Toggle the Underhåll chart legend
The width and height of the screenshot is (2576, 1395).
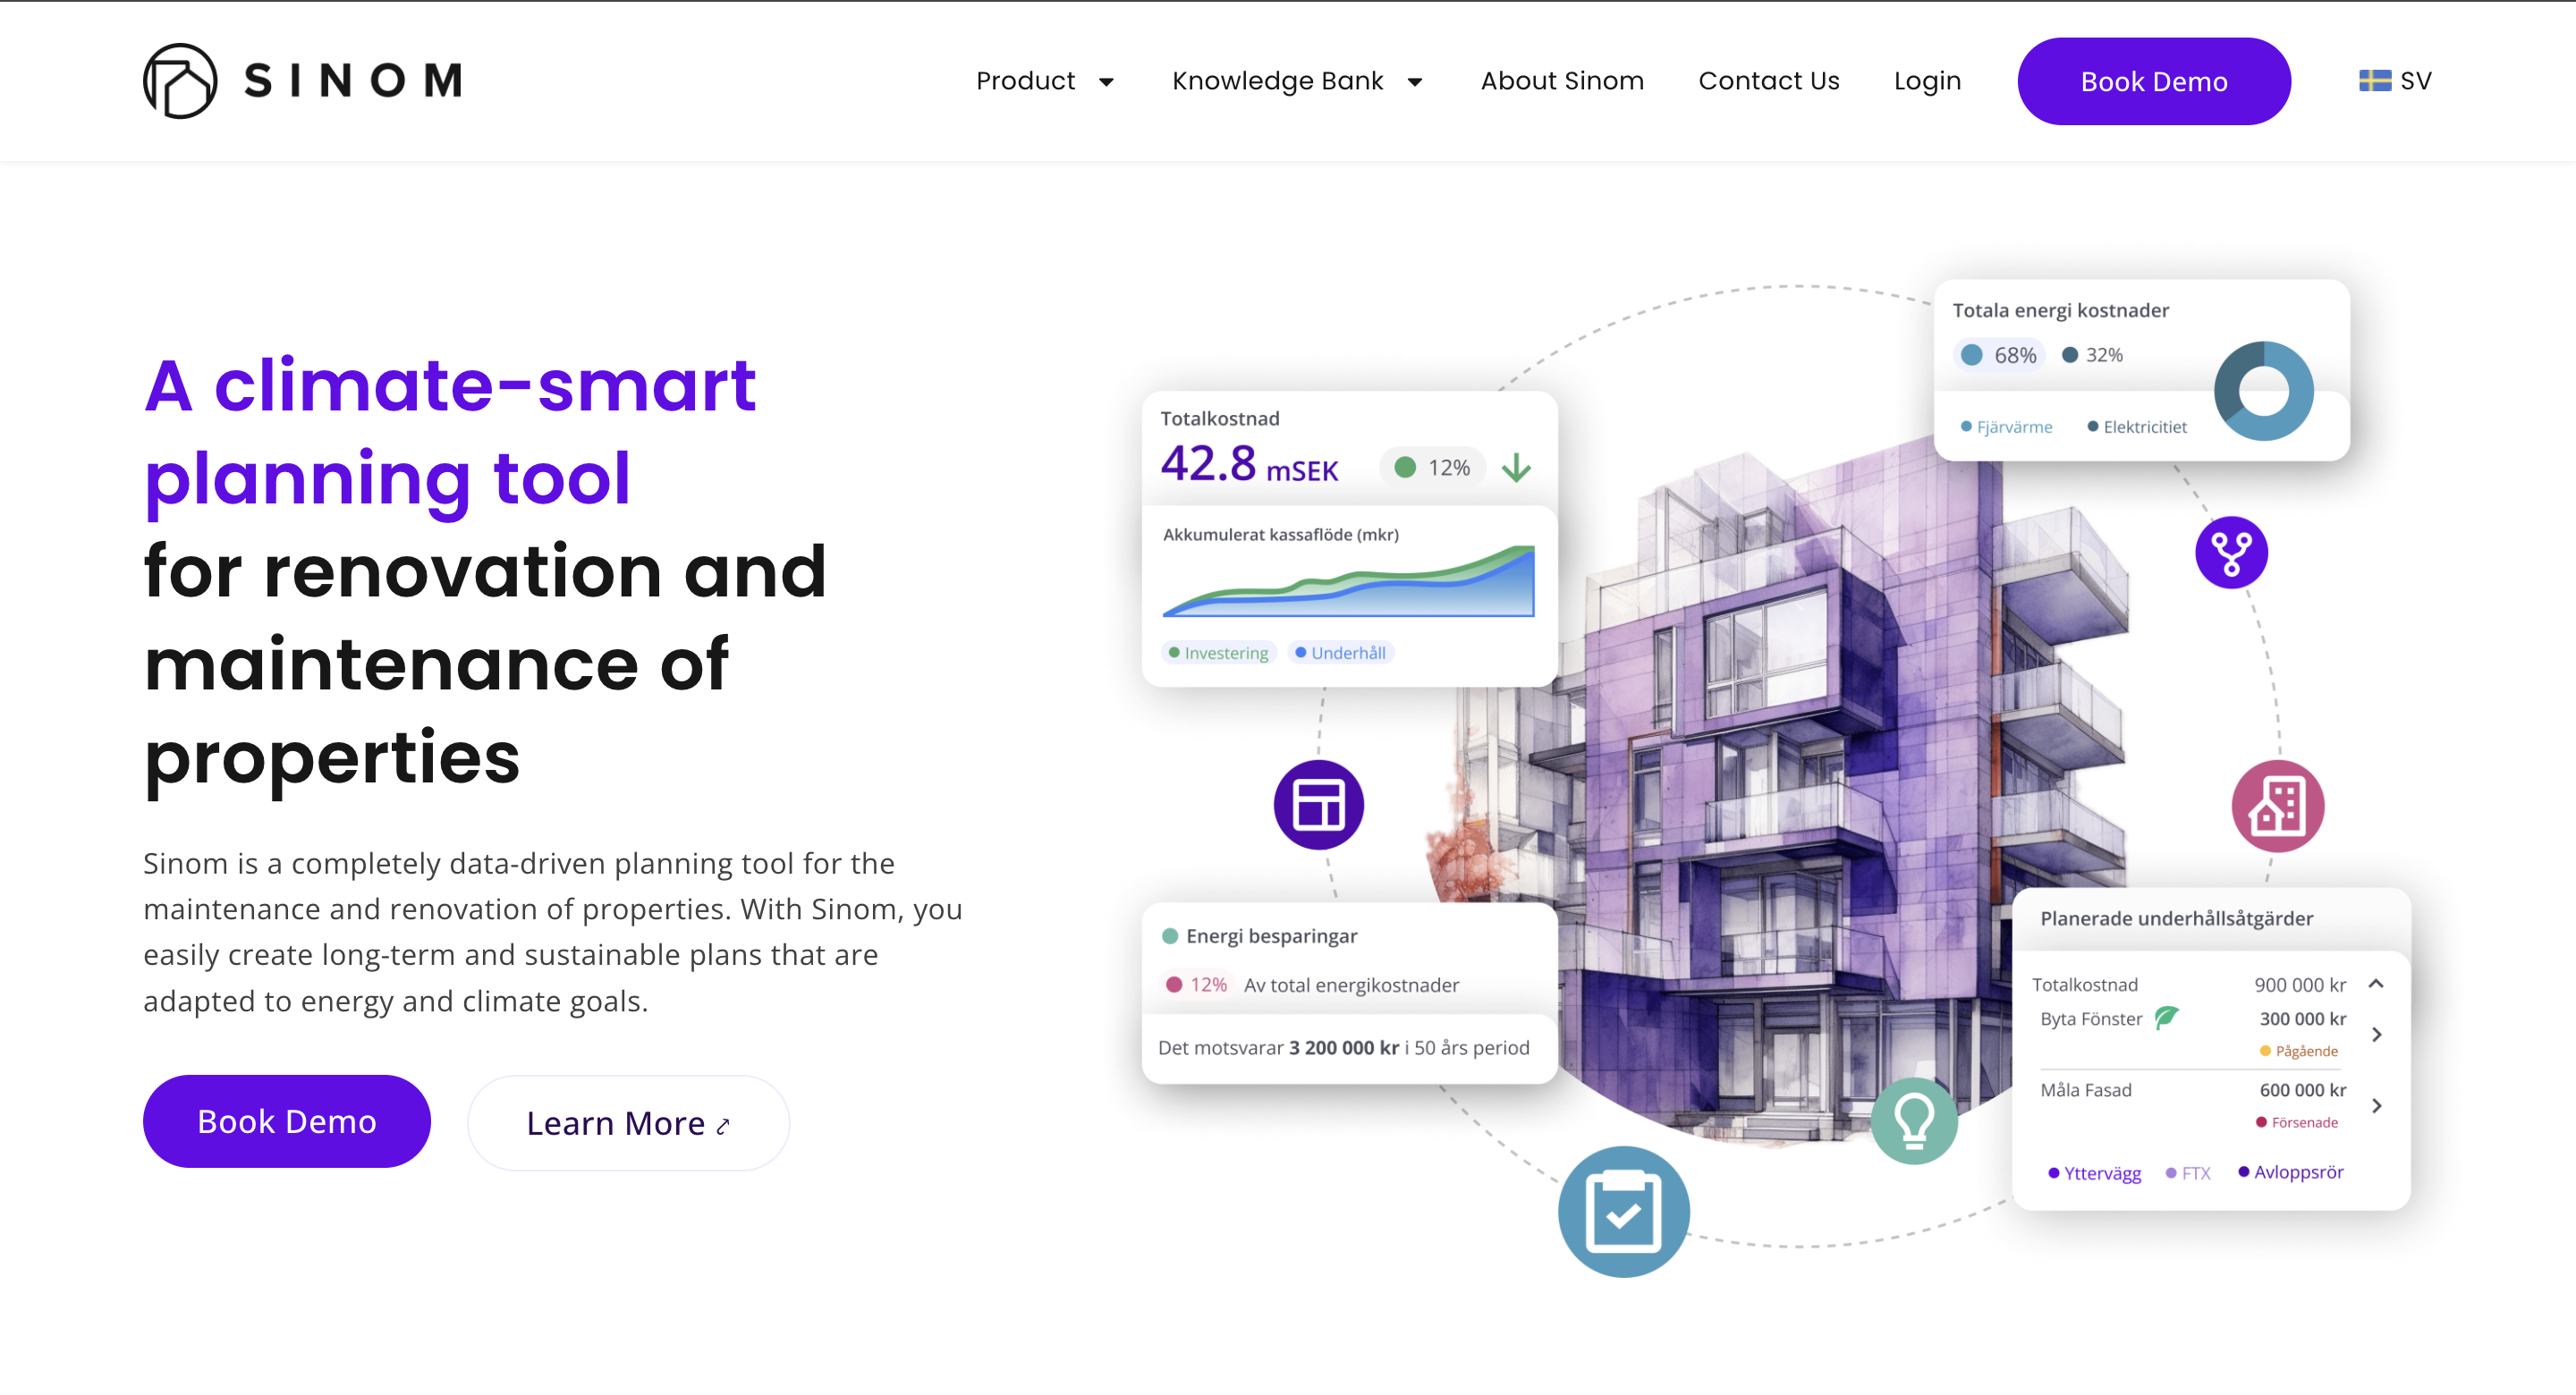coord(1340,653)
